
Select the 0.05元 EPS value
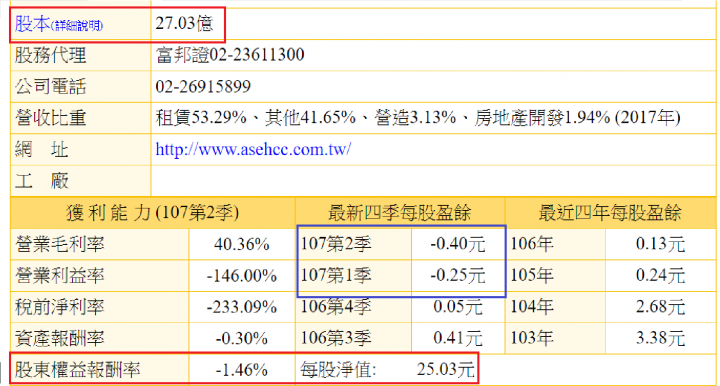[457, 307]
